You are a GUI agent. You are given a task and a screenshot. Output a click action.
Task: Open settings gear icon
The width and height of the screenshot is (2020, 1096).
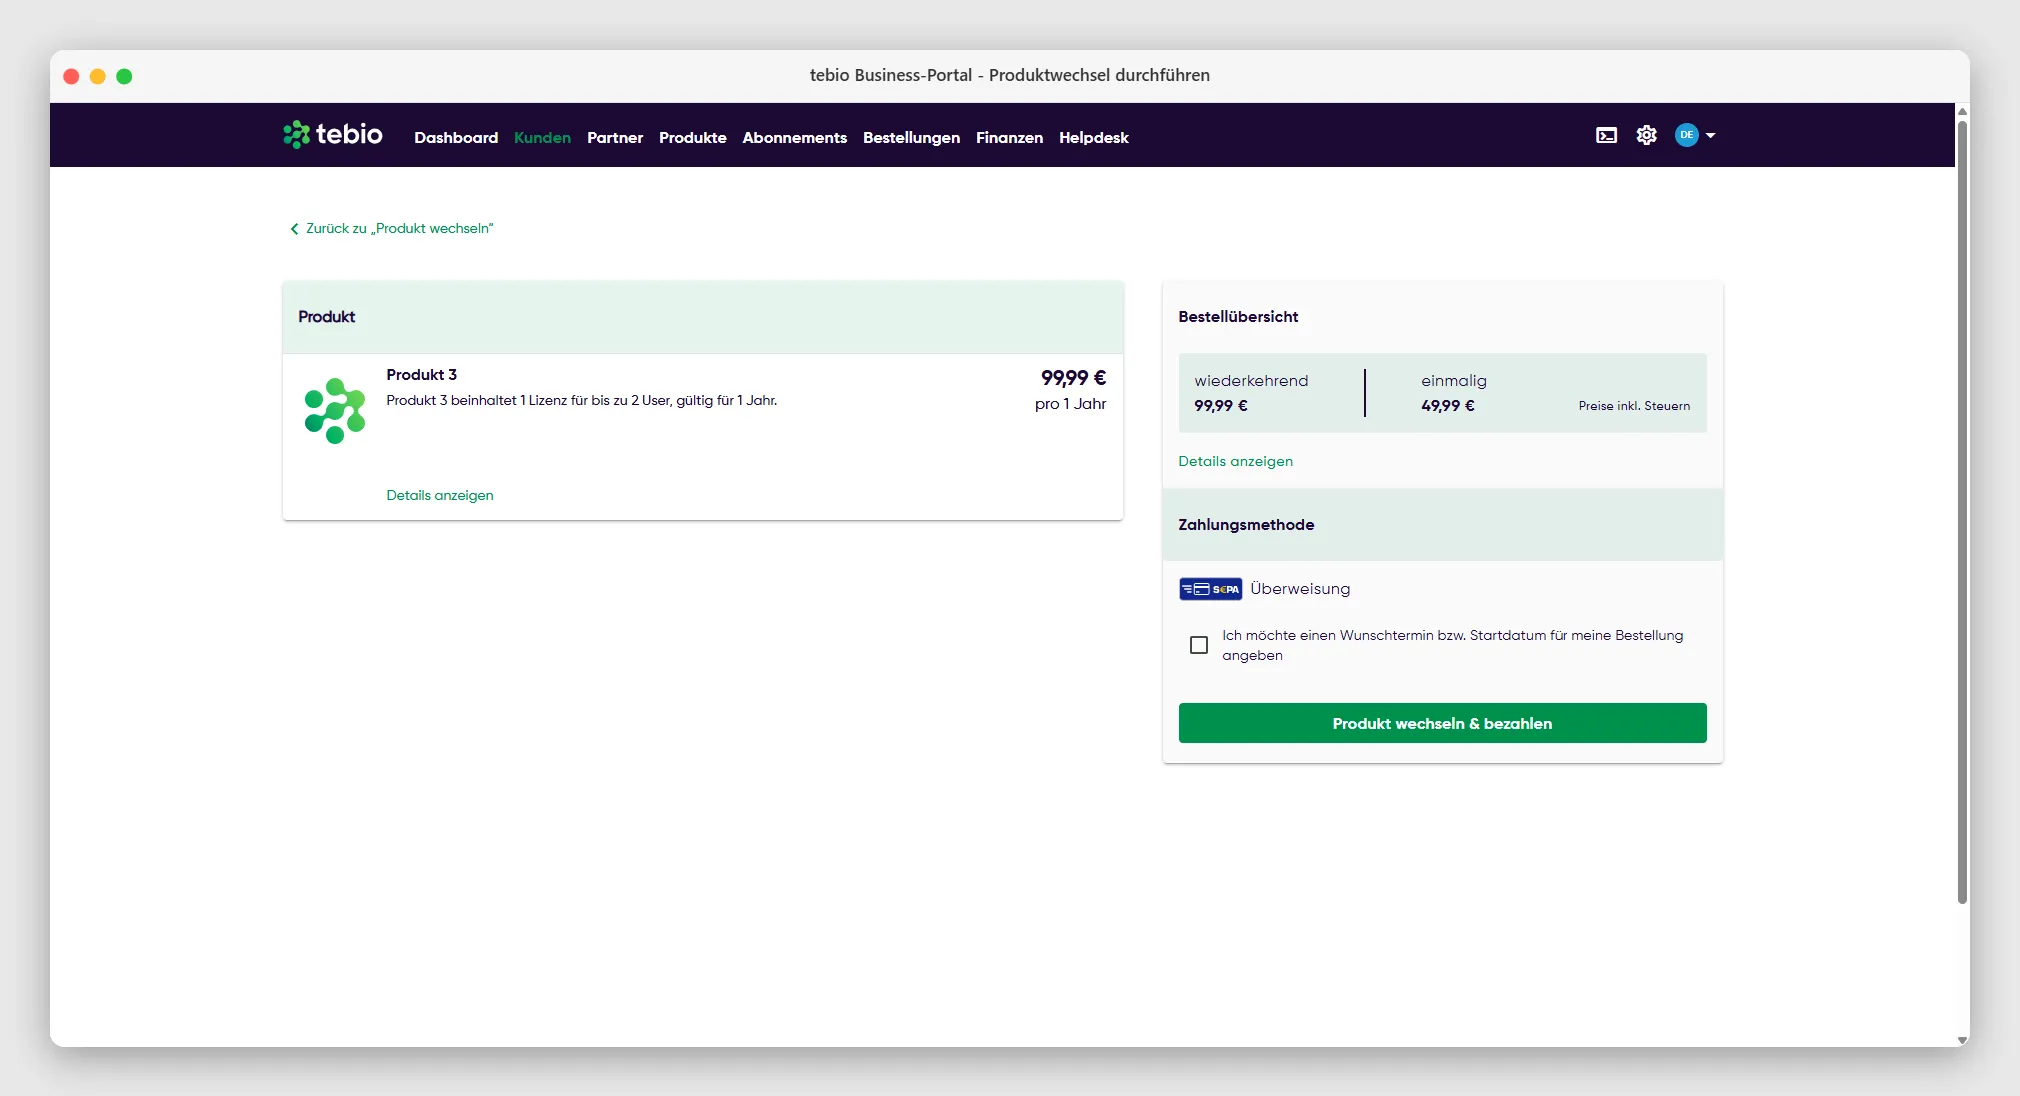(x=1646, y=135)
